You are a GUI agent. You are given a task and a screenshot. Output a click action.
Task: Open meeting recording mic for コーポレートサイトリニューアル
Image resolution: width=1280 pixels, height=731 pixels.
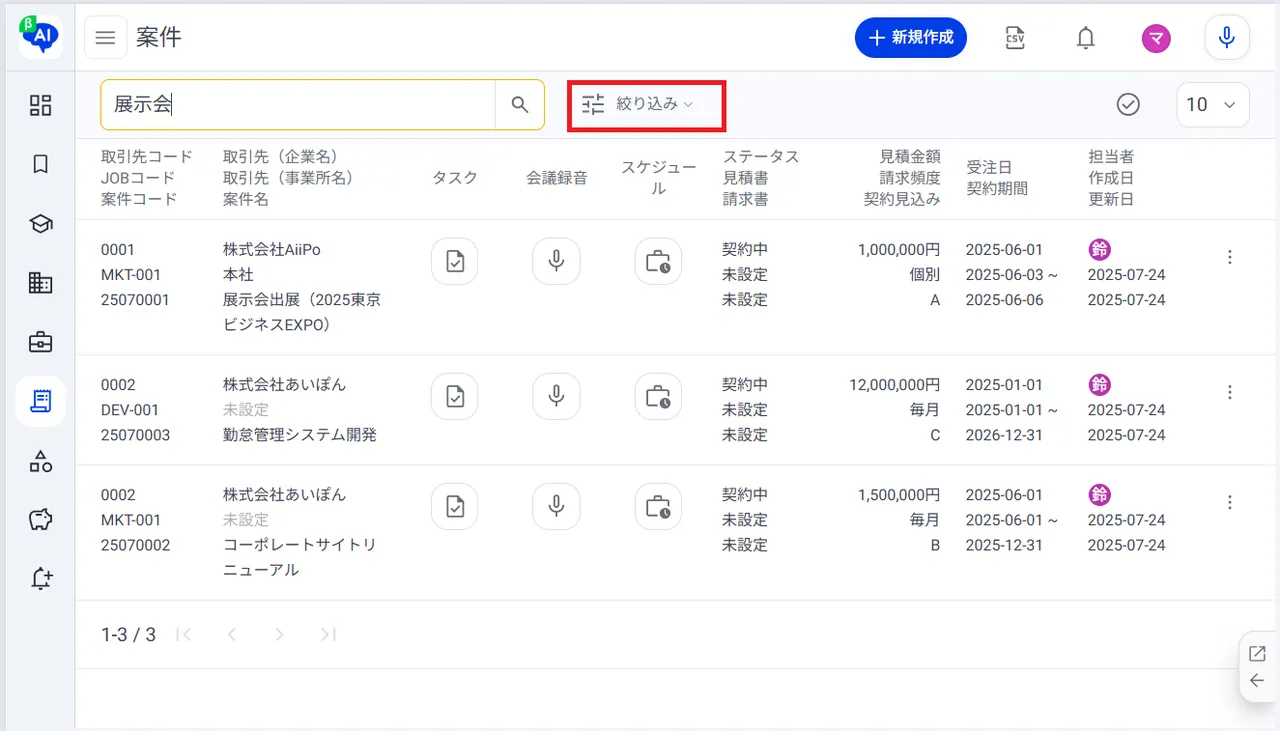click(x=557, y=507)
